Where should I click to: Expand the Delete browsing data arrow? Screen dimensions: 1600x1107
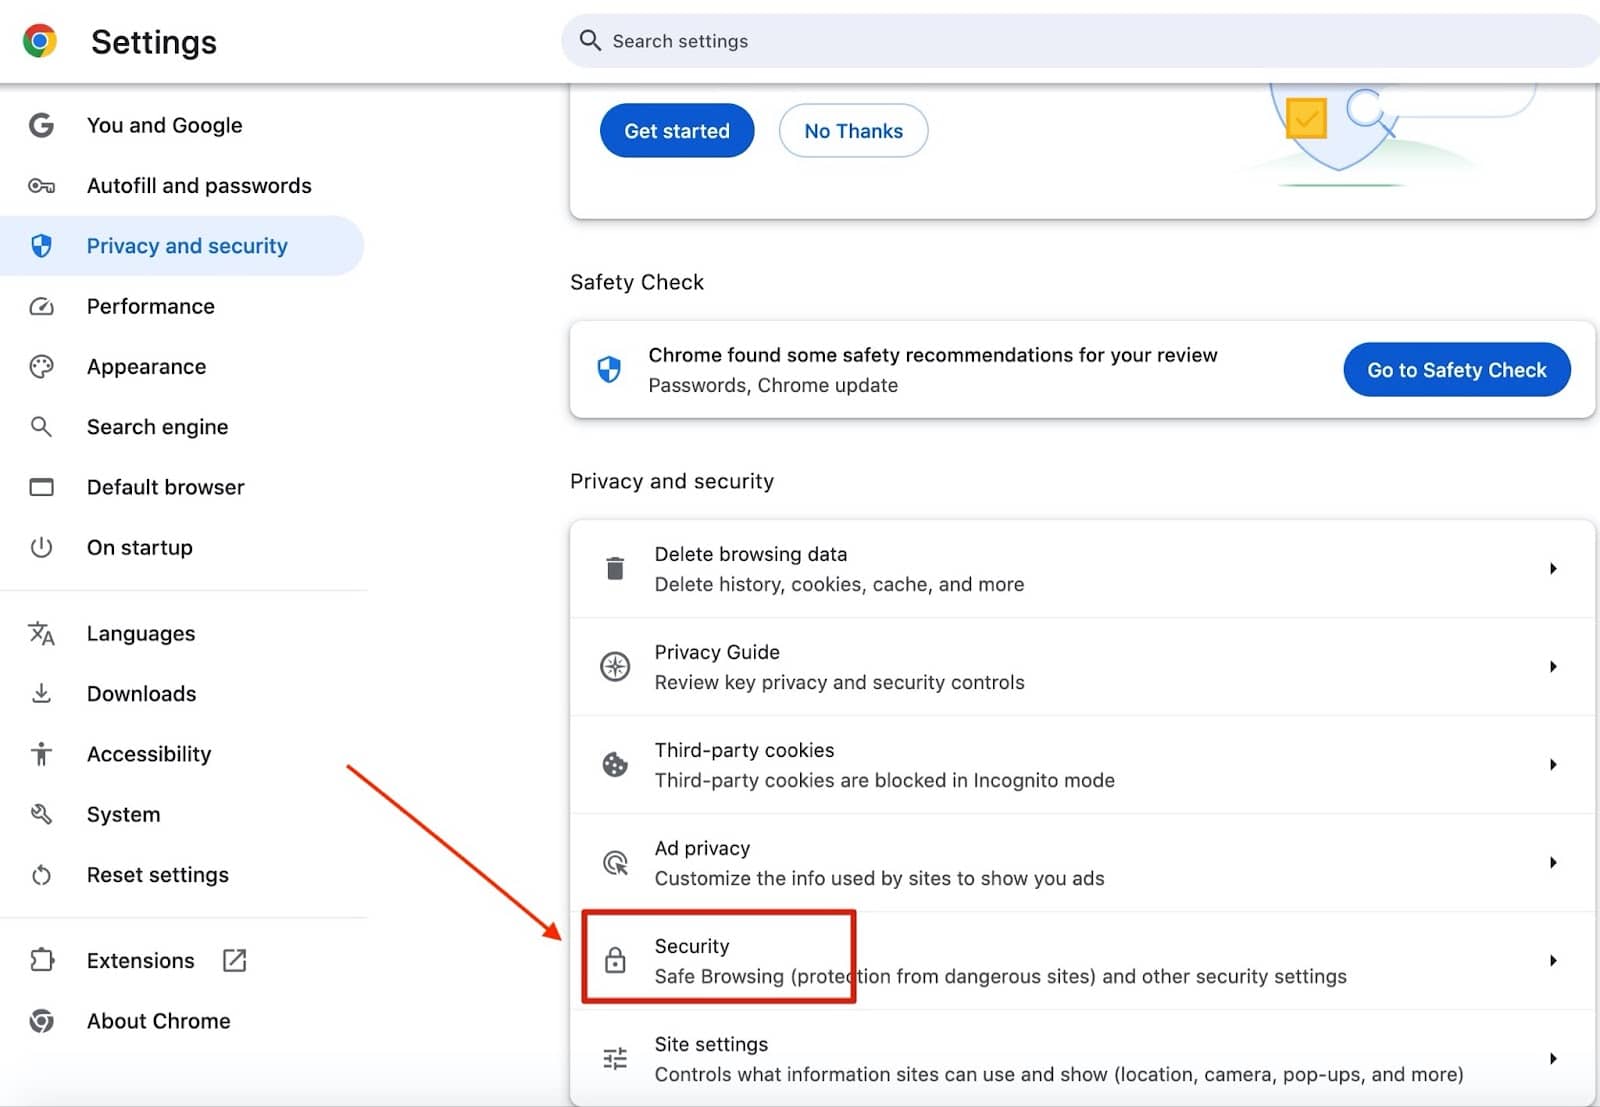[1552, 569]
